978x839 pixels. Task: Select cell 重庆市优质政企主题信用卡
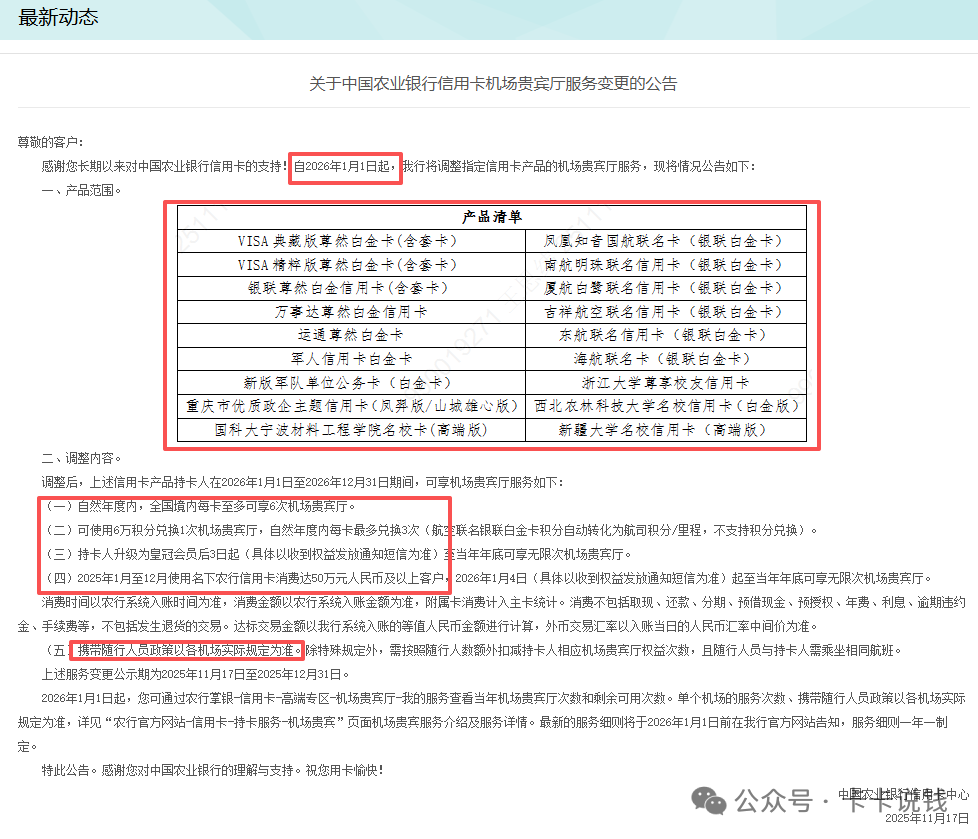click(351, 406)
